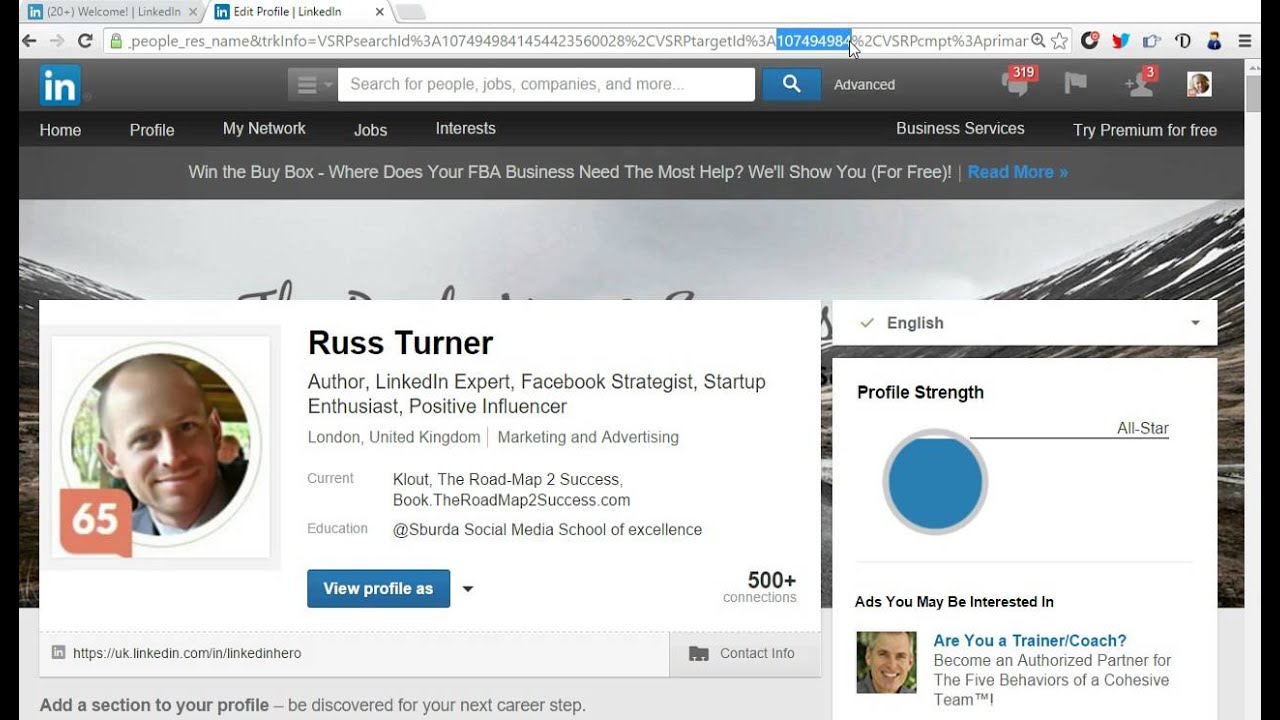Screen dimensions: 1280x720
Task: Click the Profile Strength blue circle meter
Action: point(935,482)
